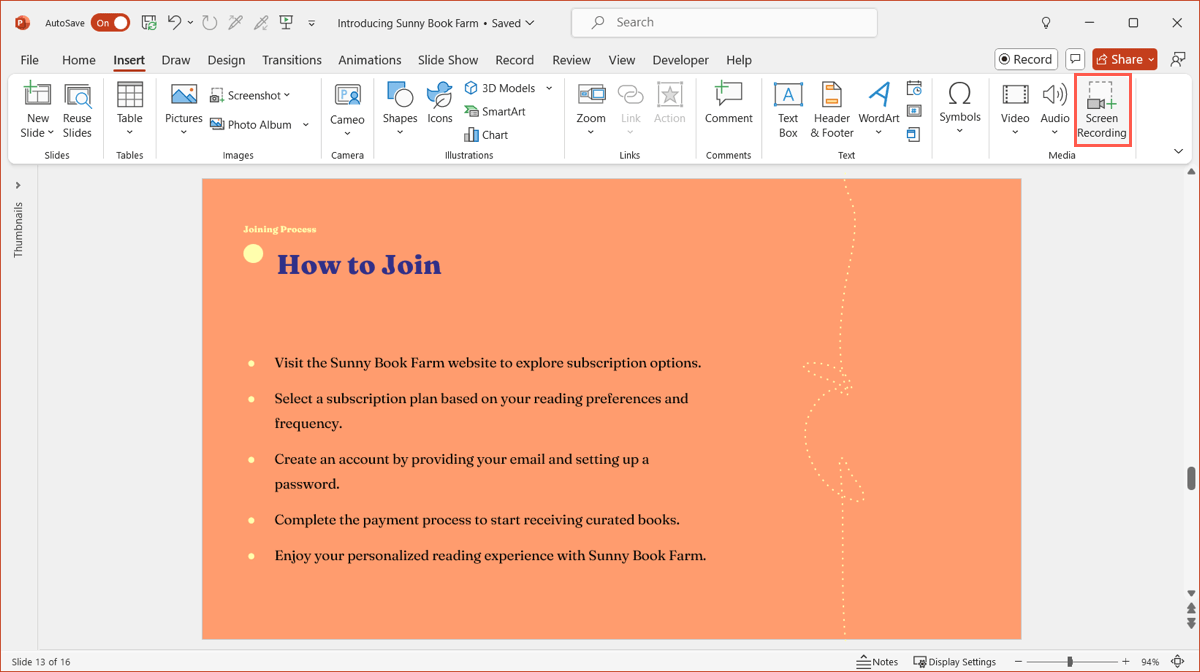Screen dimensions: 1200x672
Task: Switch to the Draw tab
Action: click(x=176, y=60)
